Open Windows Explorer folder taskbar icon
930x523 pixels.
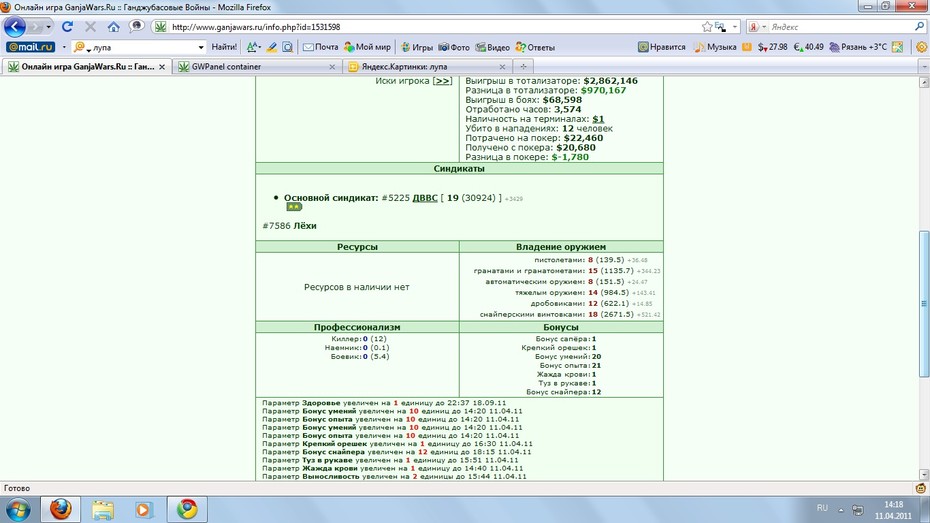click(103, 509)
